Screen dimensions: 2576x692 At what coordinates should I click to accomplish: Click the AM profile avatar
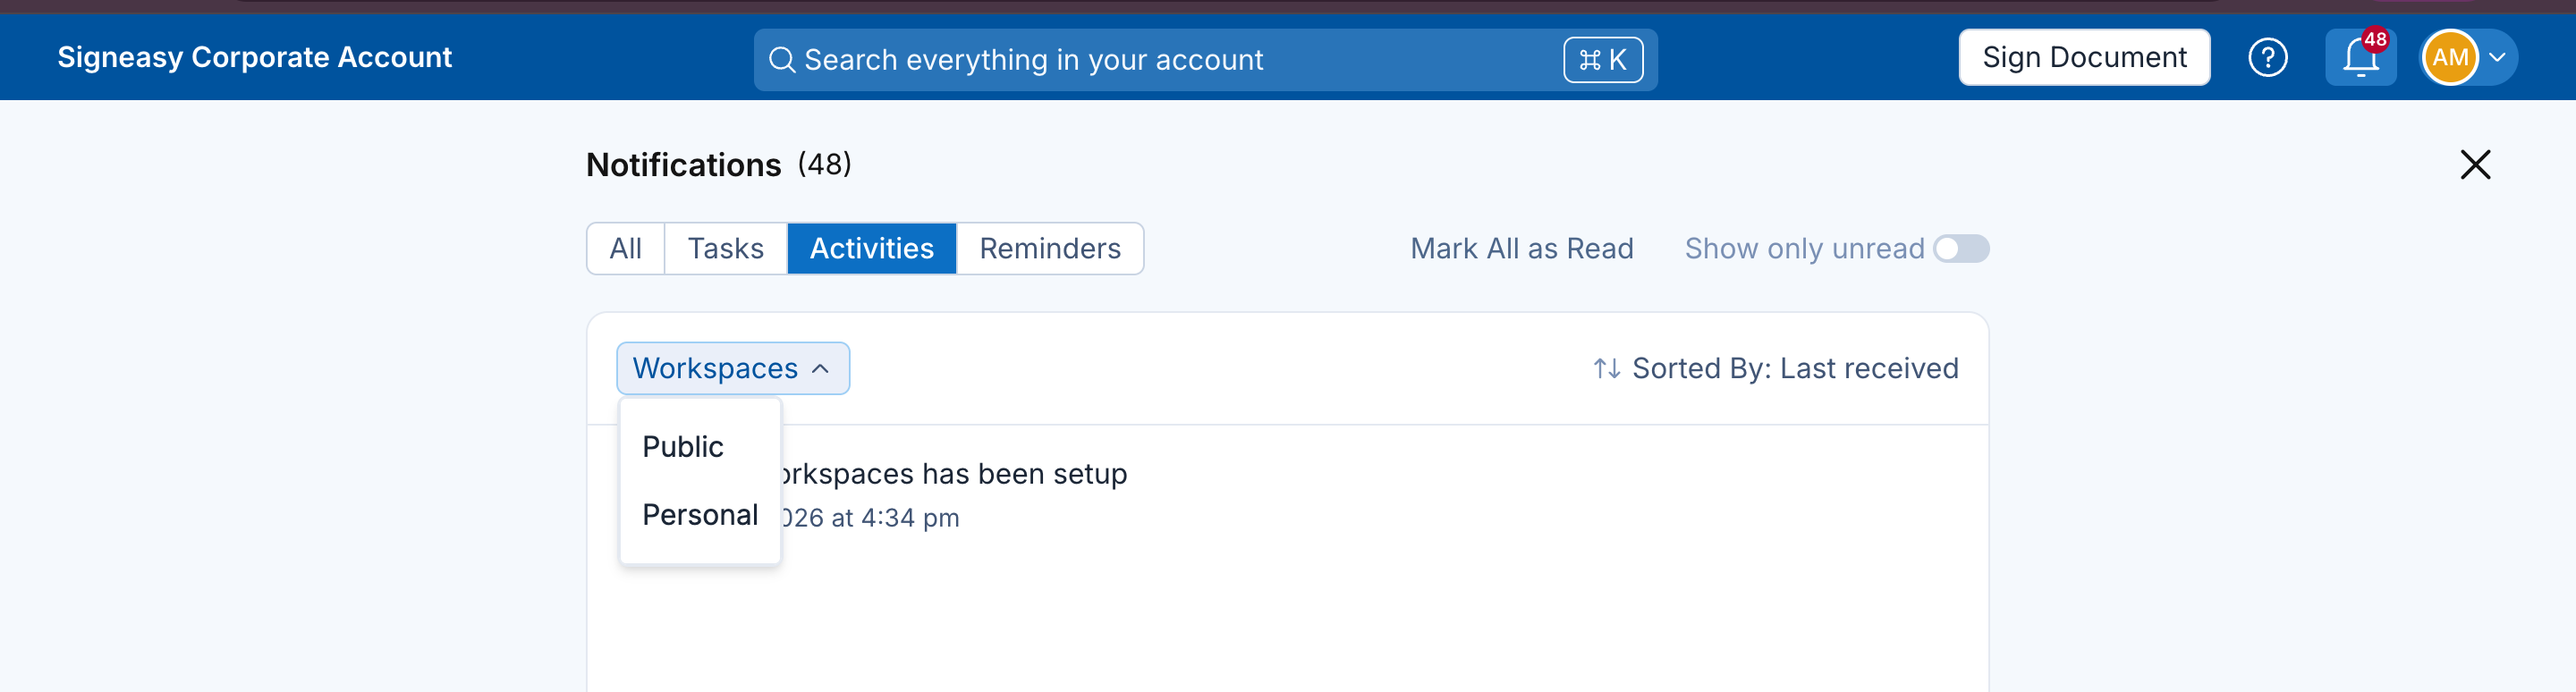[x=2449, y=58]
